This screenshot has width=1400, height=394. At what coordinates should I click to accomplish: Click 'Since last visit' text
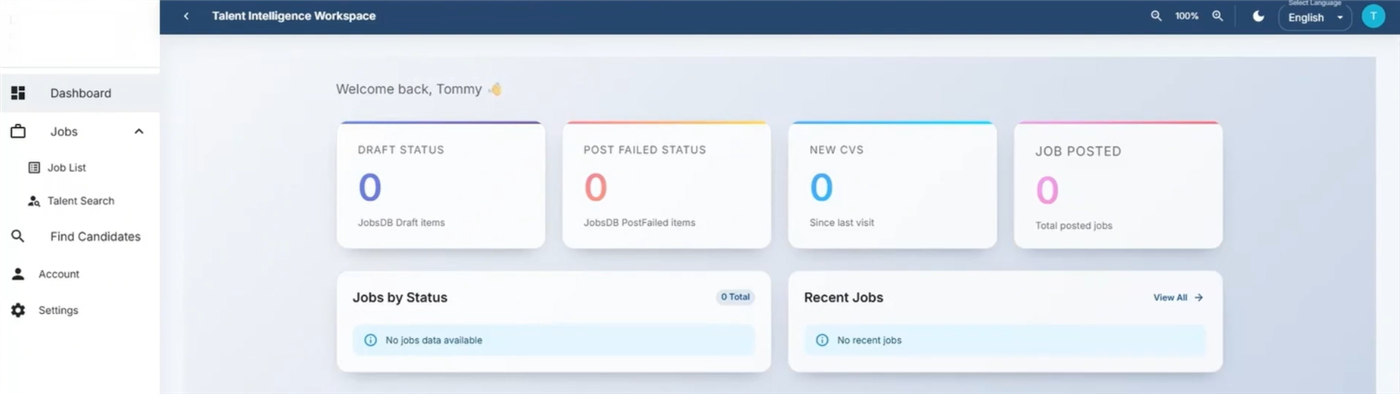point(842,223)
